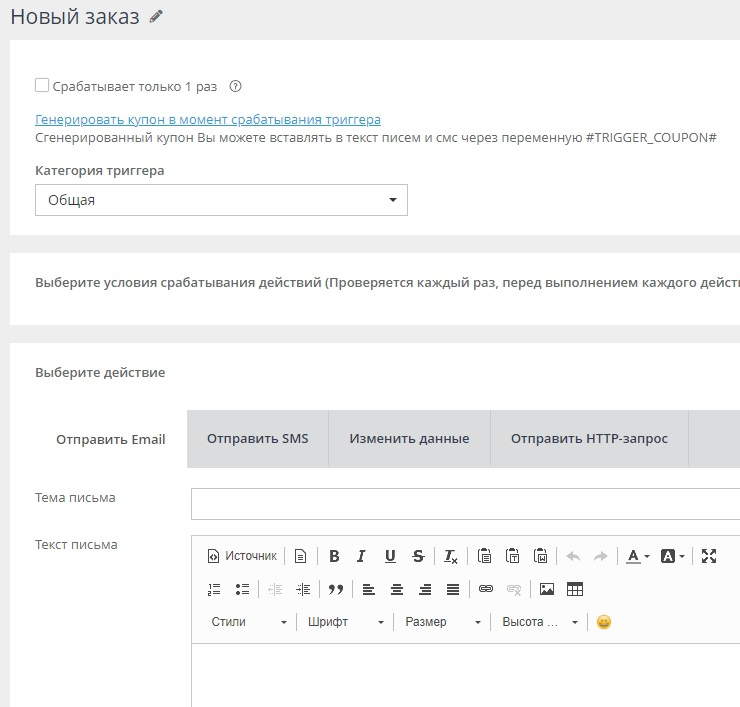The height and width of the screenshot is (707, 740).
Task: Maximize the editor to fullscreen
Action: pyautogui.click(x=709, y=557)
